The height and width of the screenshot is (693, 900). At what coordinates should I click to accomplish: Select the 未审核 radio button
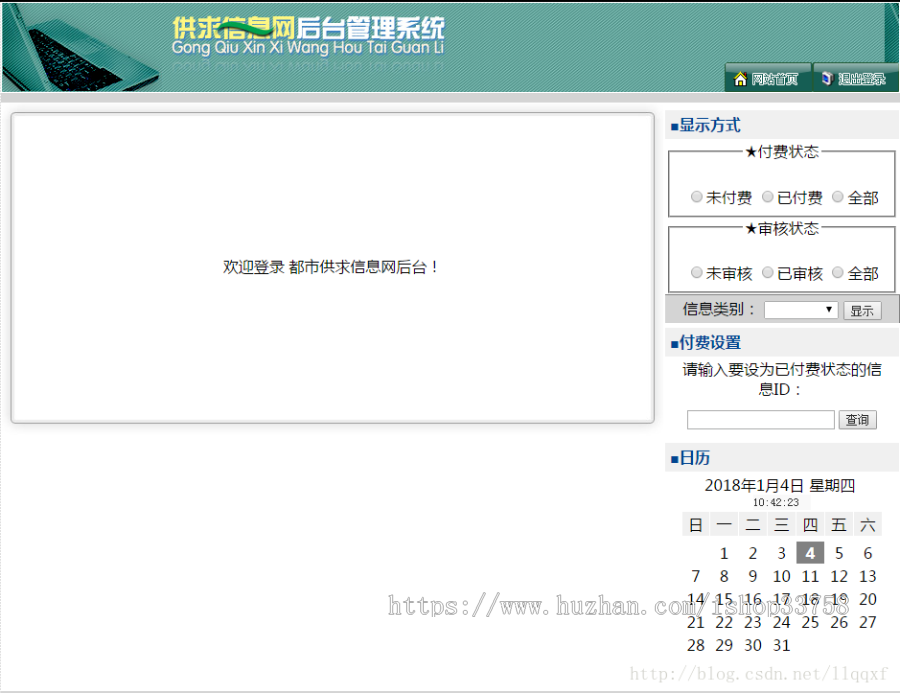[696, 272]
